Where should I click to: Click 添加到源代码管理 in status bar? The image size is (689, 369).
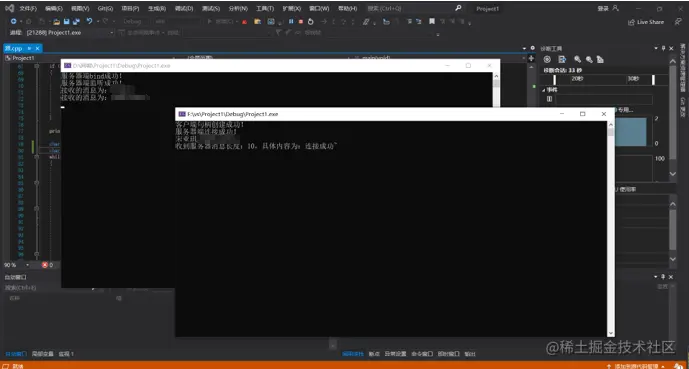(636, 366)
